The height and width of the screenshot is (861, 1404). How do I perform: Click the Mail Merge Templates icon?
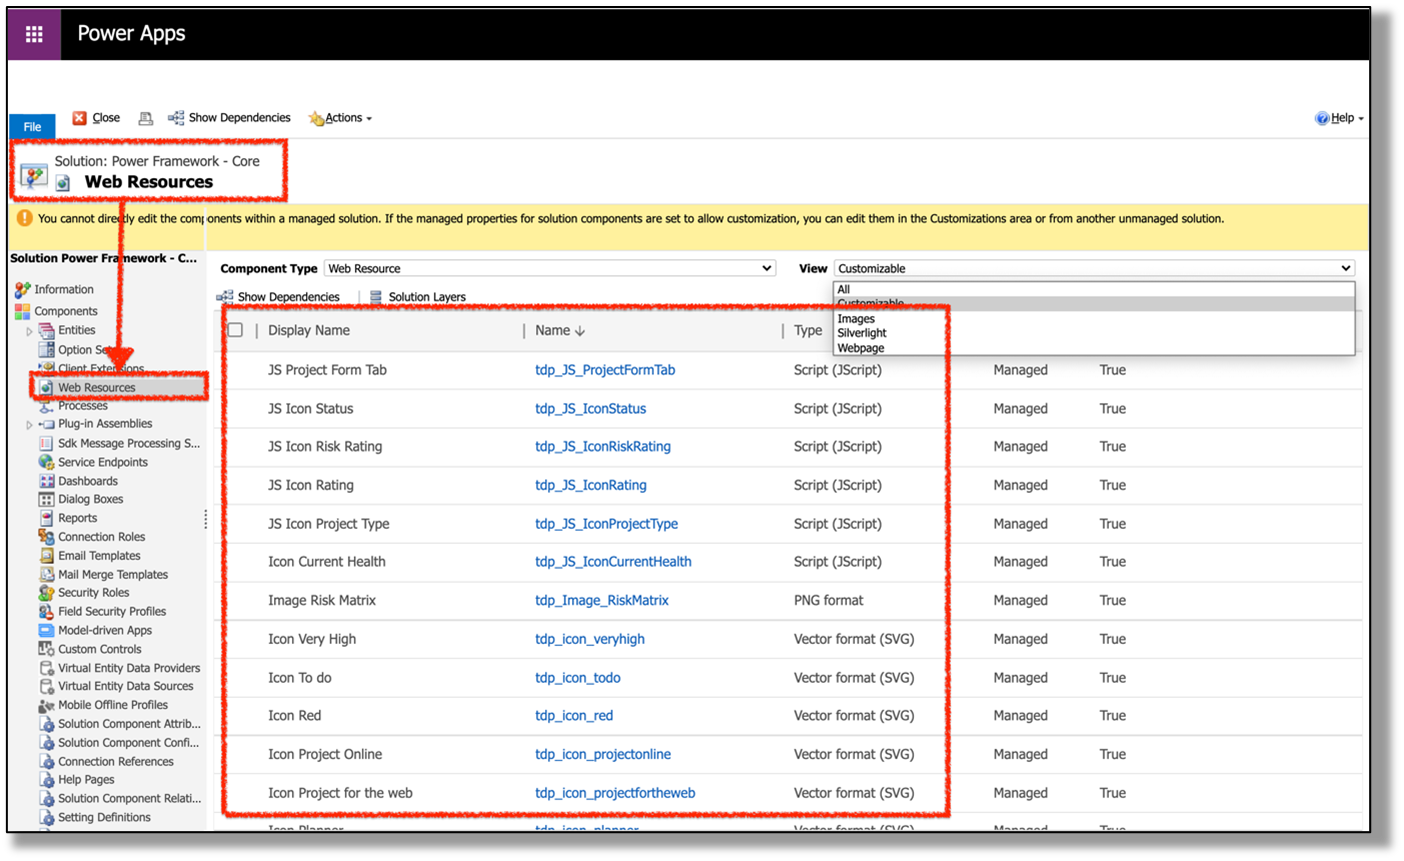point(46,575)
